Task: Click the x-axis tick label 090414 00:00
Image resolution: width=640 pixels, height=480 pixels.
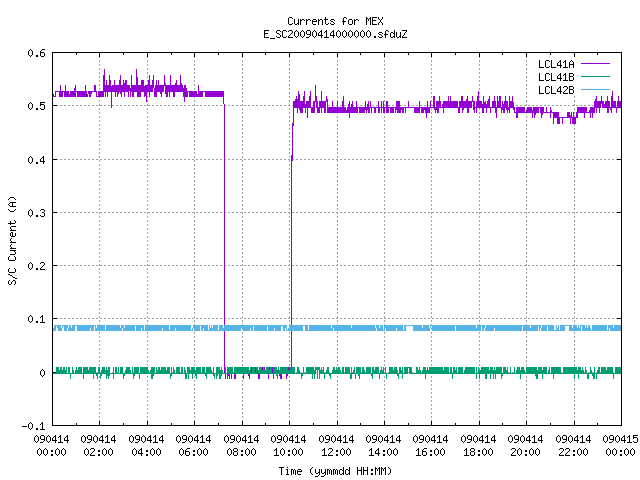Action: [x=51, y=446]
